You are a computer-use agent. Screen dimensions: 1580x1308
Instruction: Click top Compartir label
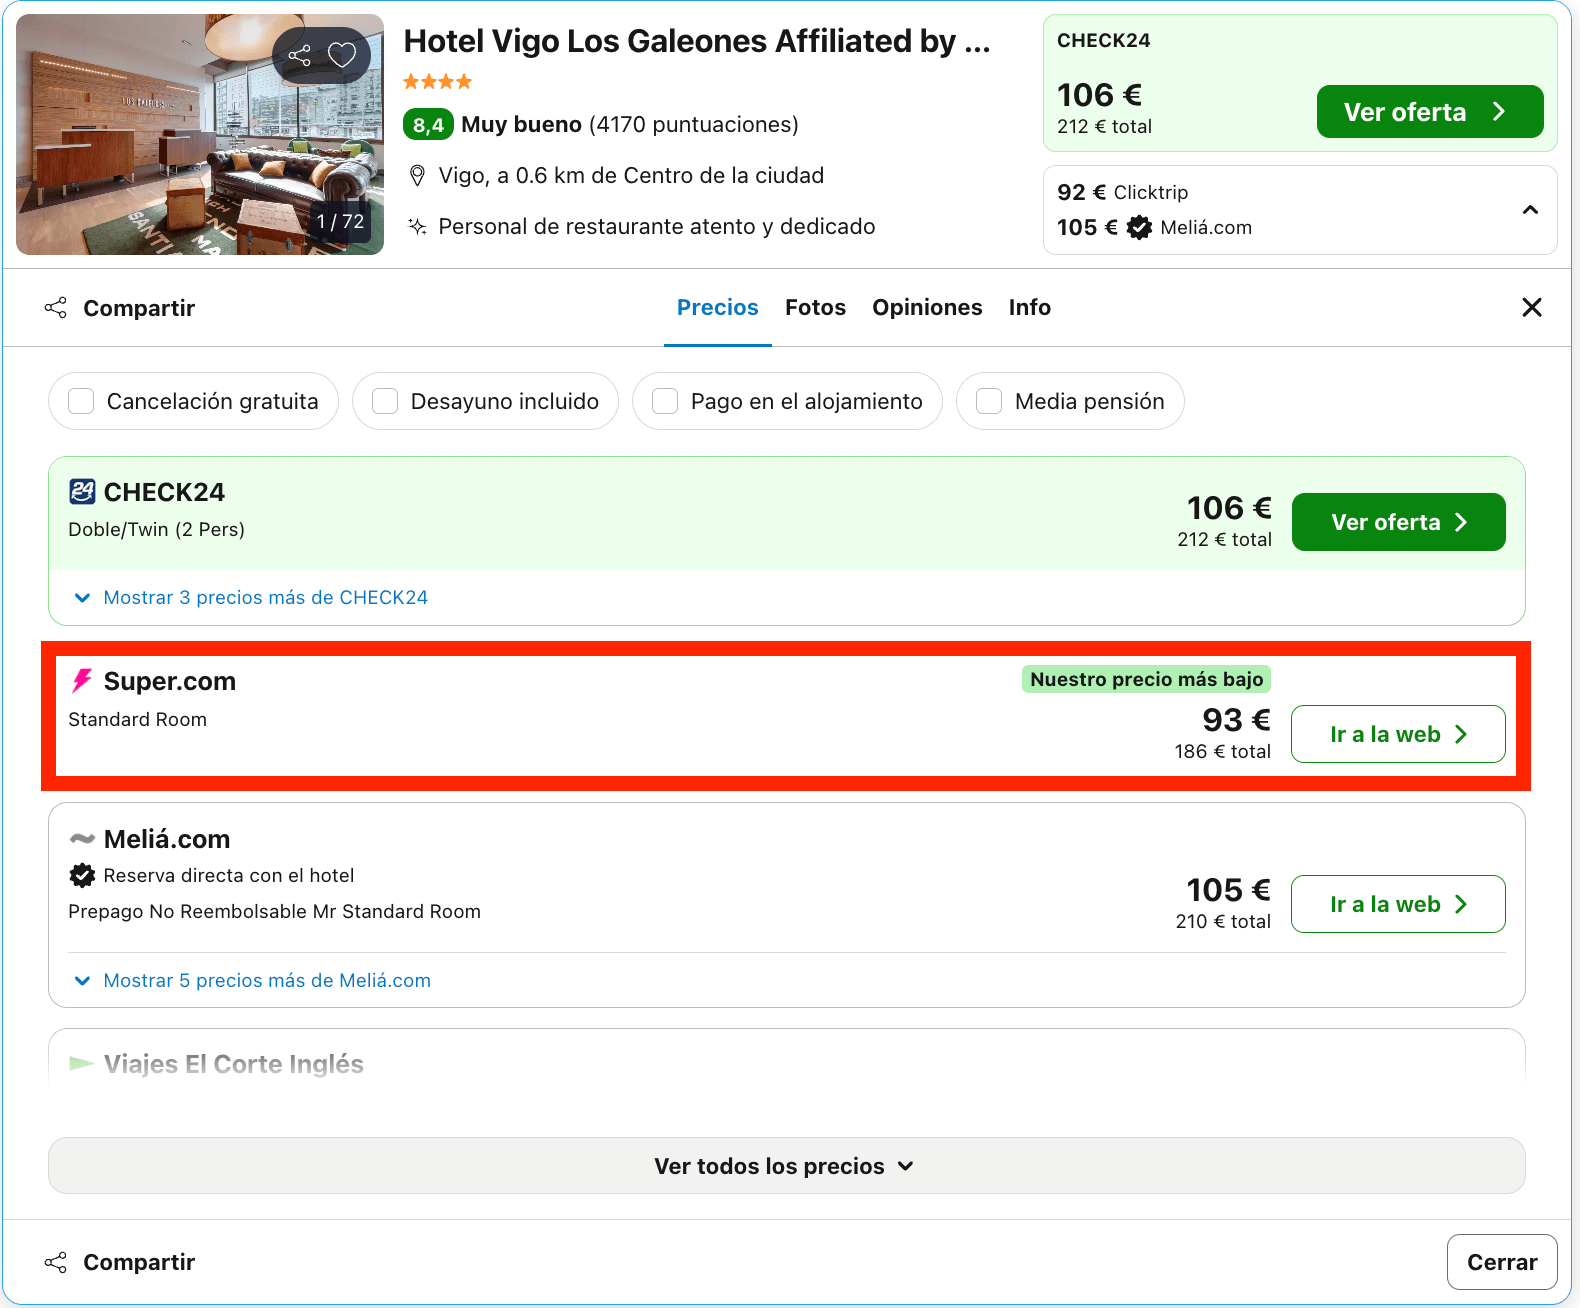[139, 308]
